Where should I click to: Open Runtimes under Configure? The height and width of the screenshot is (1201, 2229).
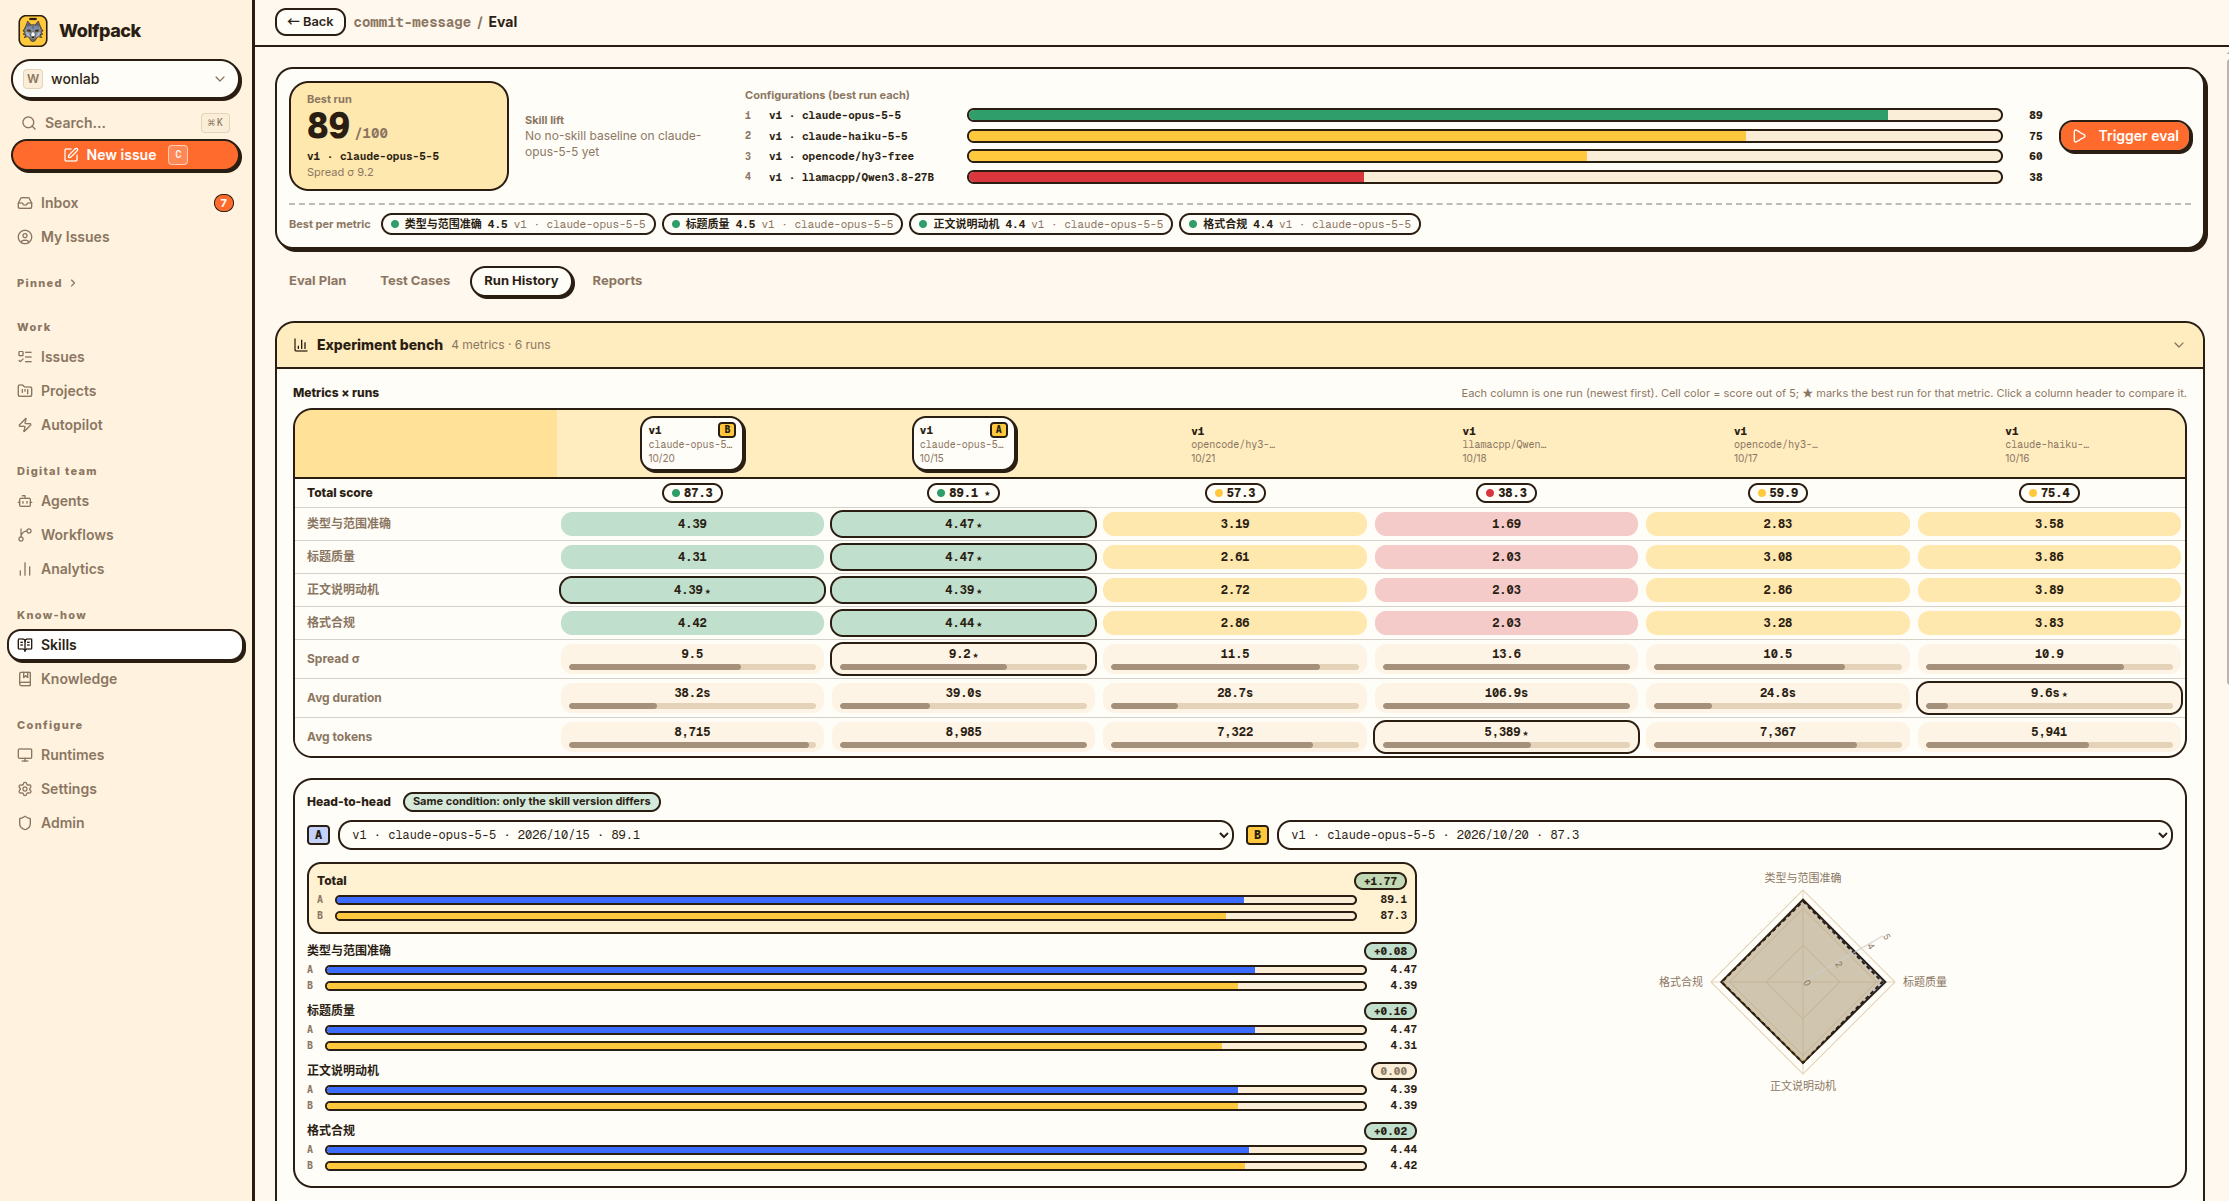[126, 755]
